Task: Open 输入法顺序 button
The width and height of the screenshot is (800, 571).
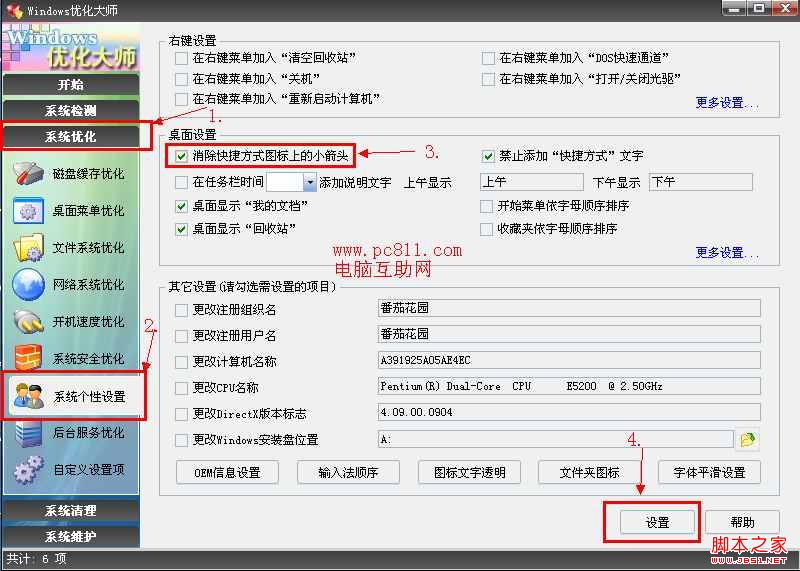Action: coord(348,473)
